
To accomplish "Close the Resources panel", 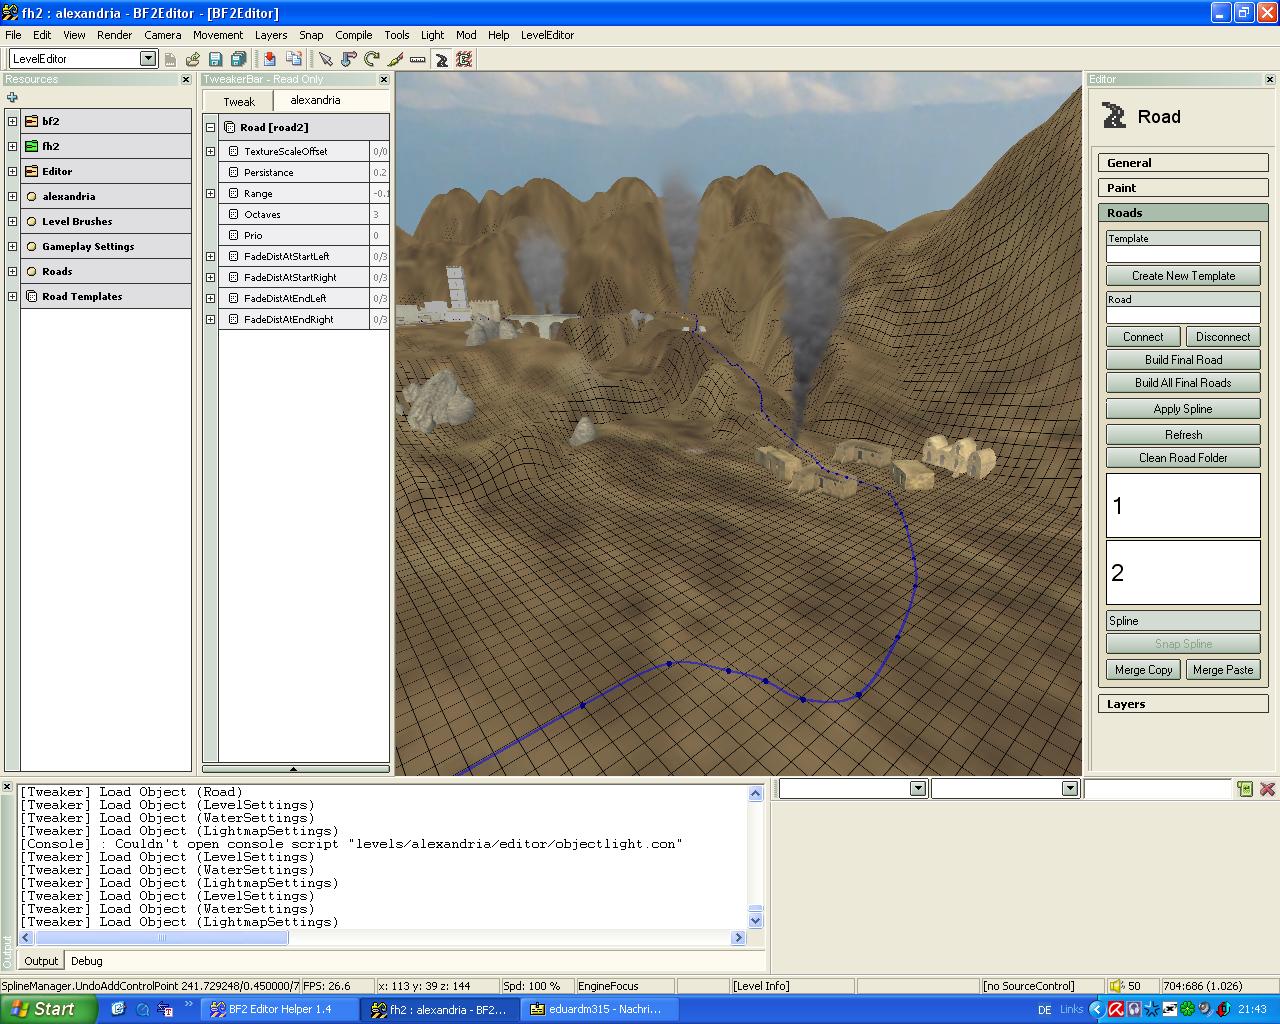I will coord(186,80).
